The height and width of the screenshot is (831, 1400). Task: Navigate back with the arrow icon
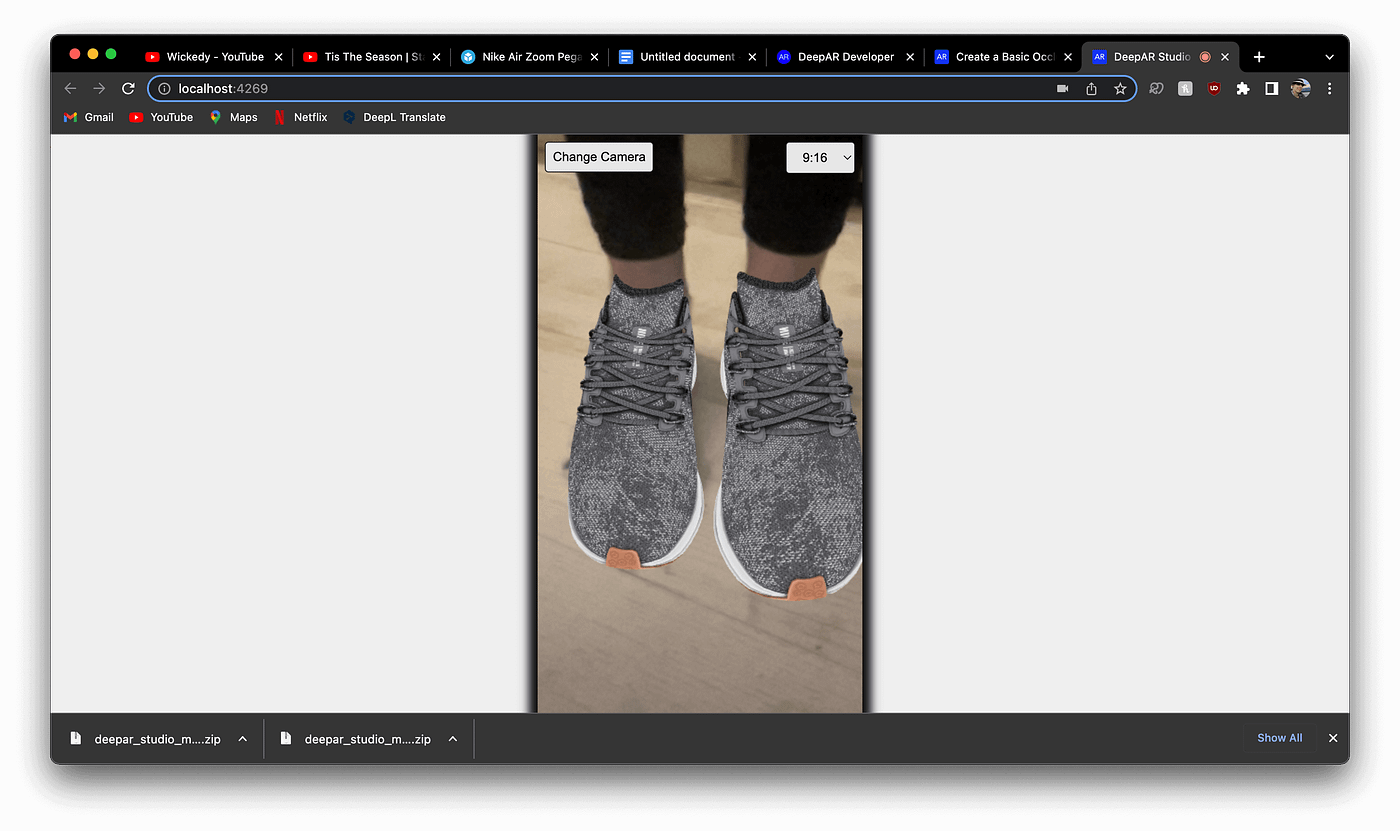(x=69, y=88)
